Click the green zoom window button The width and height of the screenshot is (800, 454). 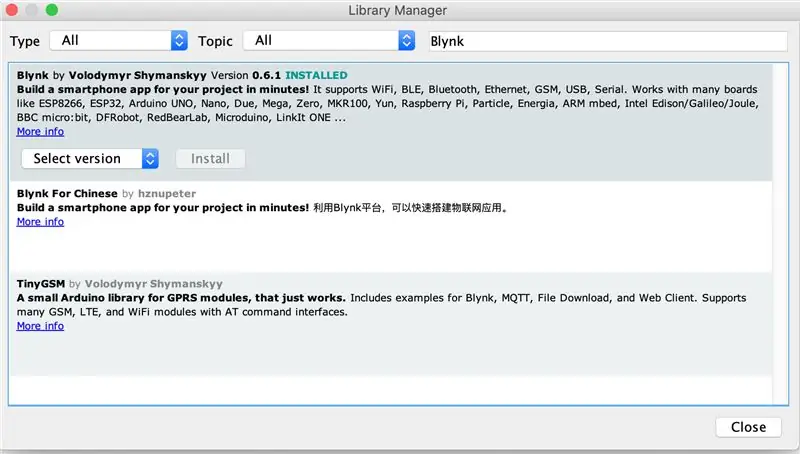click(x=52, y=10)
